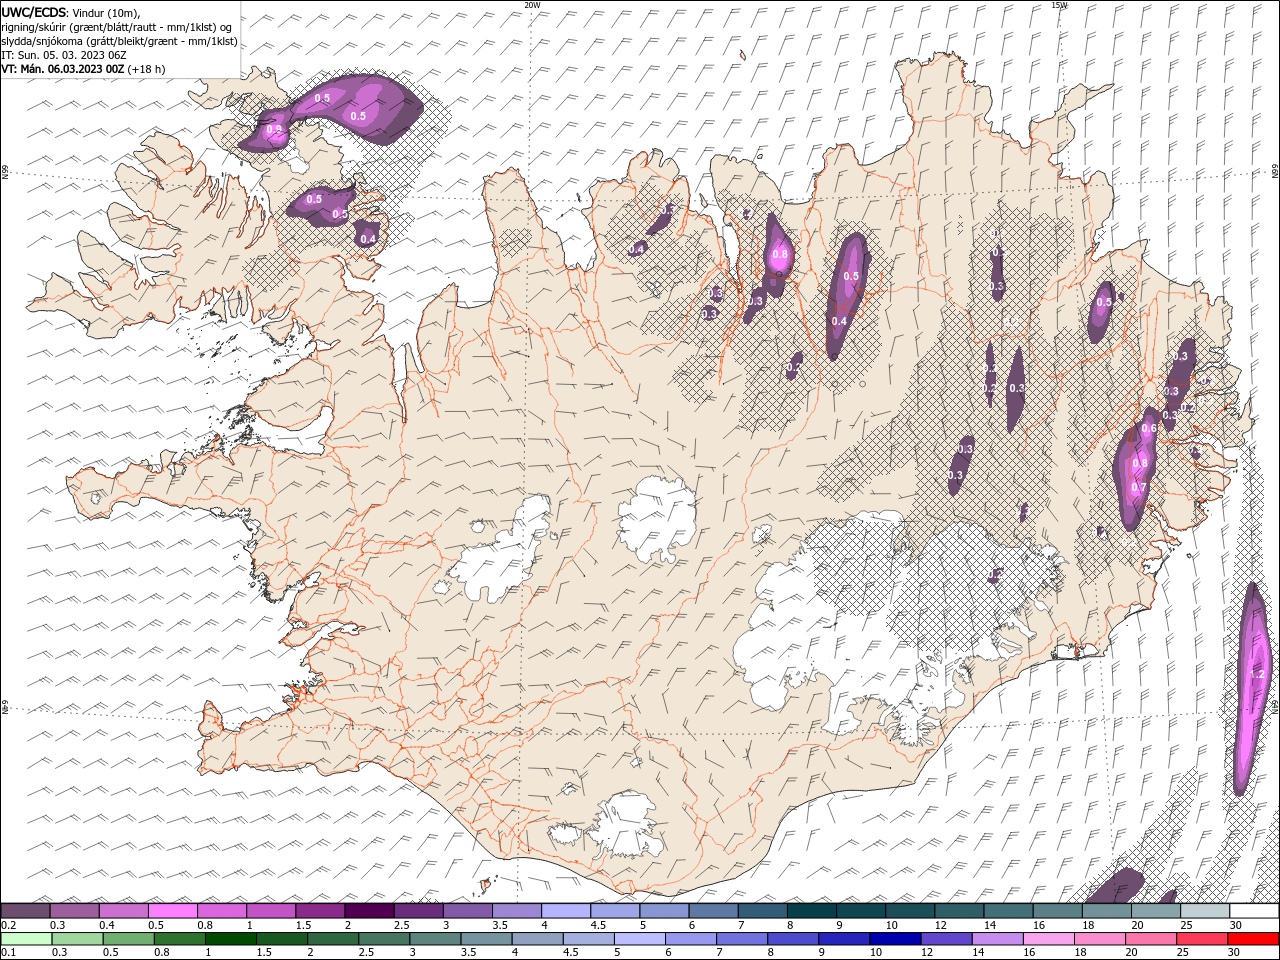The image size is (1280, 960).
Task: Pick the violet 12 swatch on rain scale
Action: click(x=945, y=939)
